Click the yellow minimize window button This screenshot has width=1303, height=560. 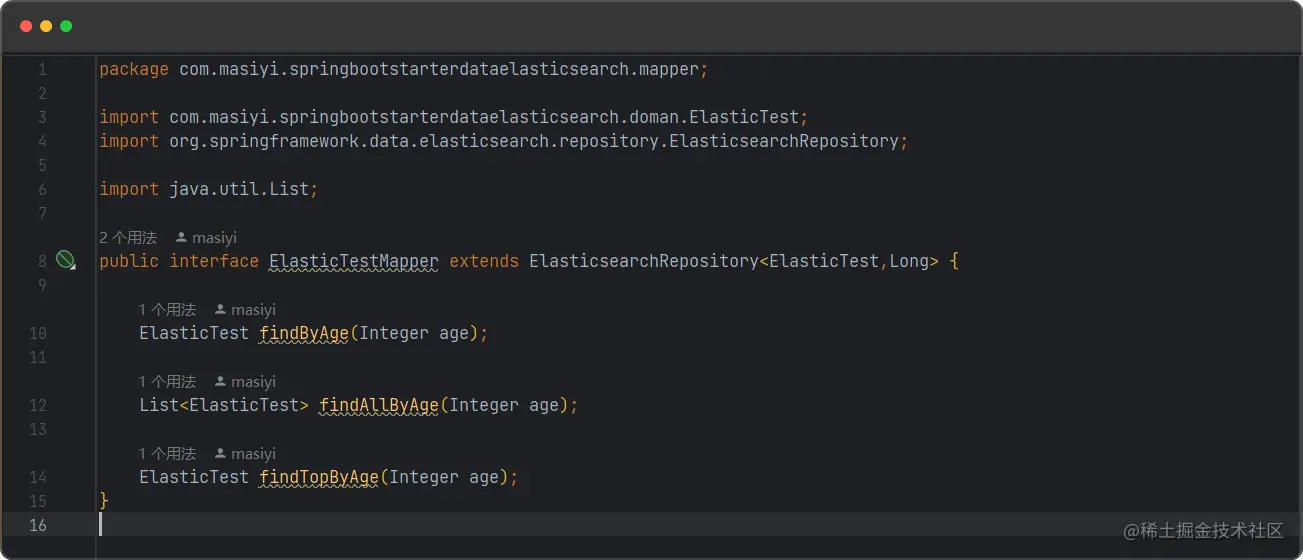pos(46,26)
